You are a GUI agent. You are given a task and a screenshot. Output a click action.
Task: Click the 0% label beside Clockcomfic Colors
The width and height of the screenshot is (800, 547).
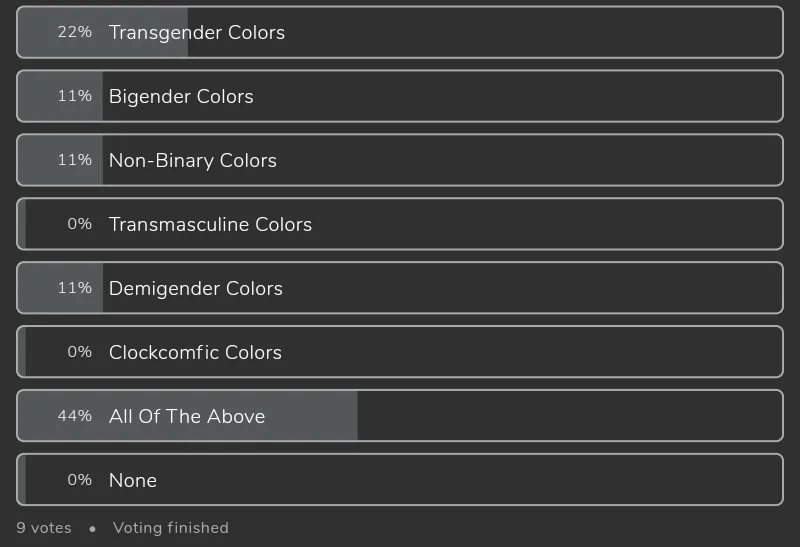pyautogui.click(x=79, y=352)
